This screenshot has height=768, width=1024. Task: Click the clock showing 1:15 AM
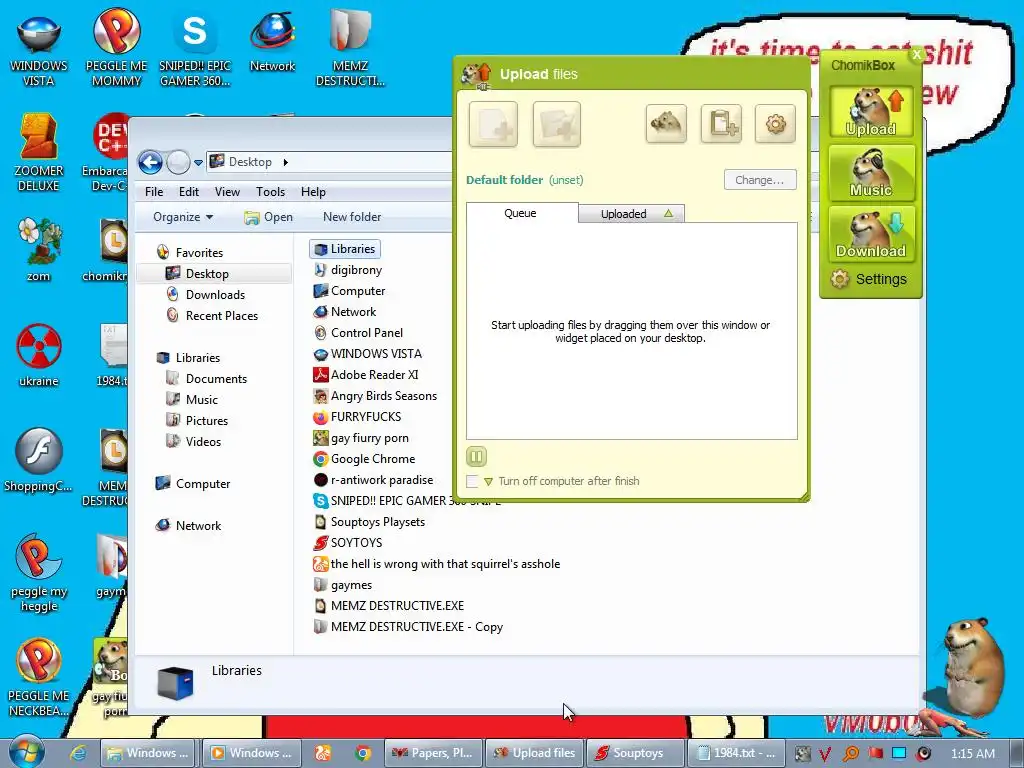(973, 753)
